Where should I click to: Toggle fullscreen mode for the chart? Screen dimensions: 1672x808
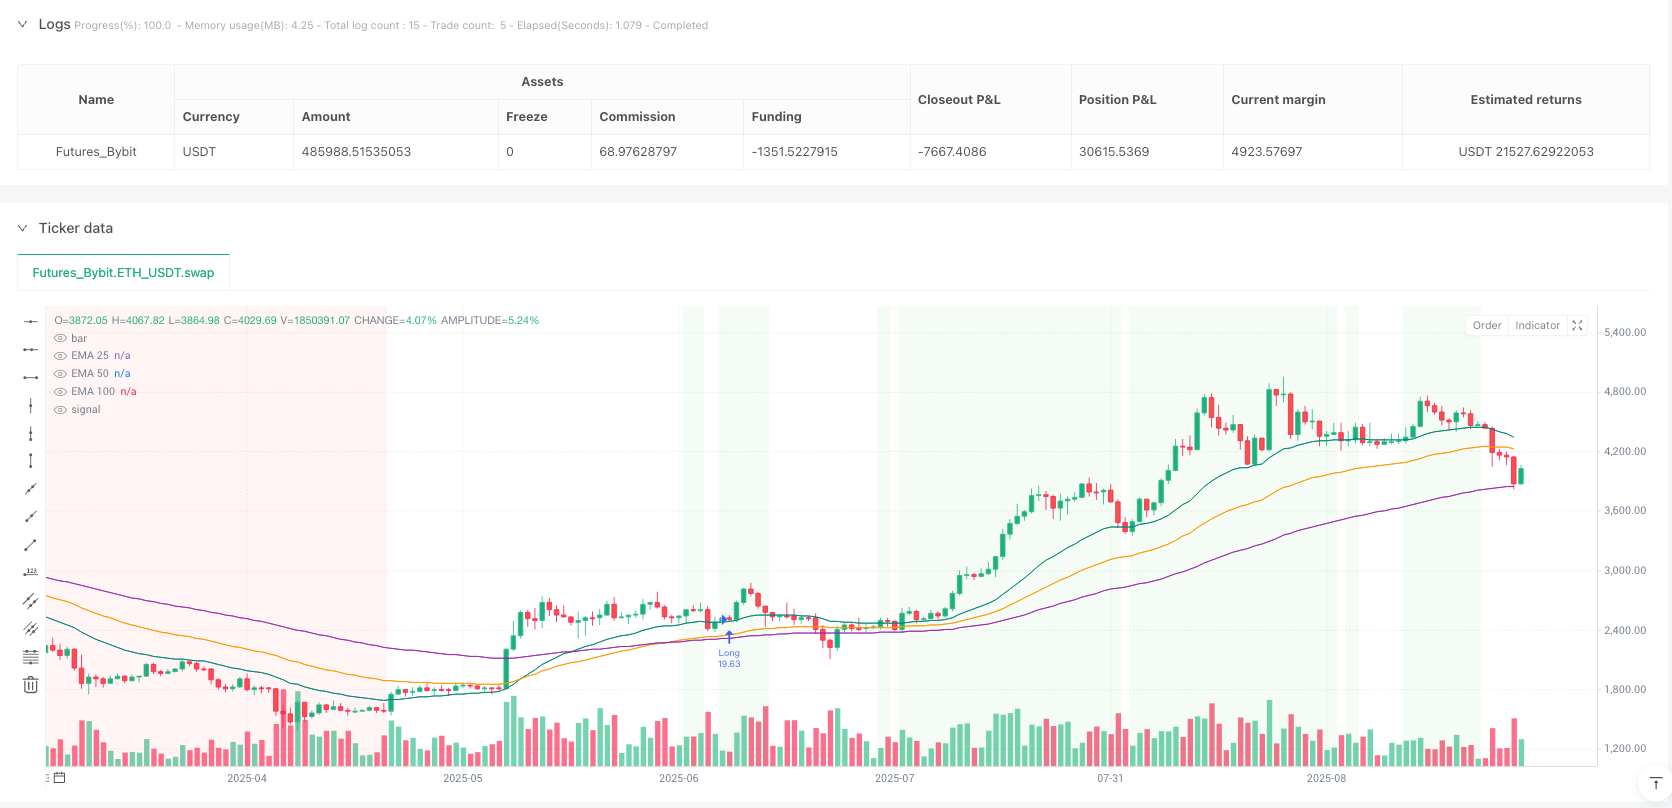(x=1577, y=325)
